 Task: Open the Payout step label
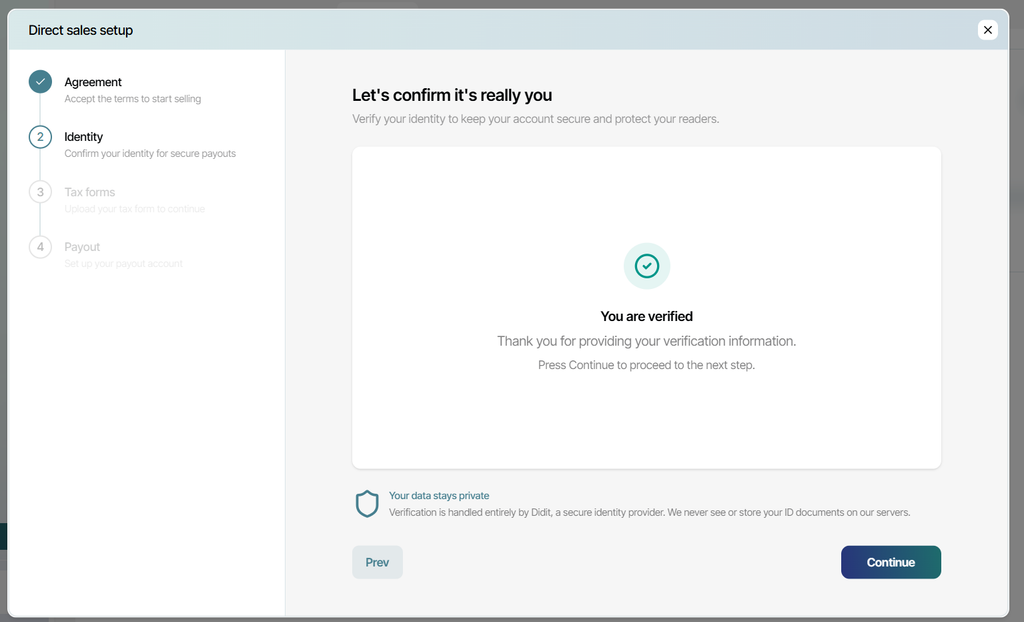pyautogui.click(x=82, y=247)
